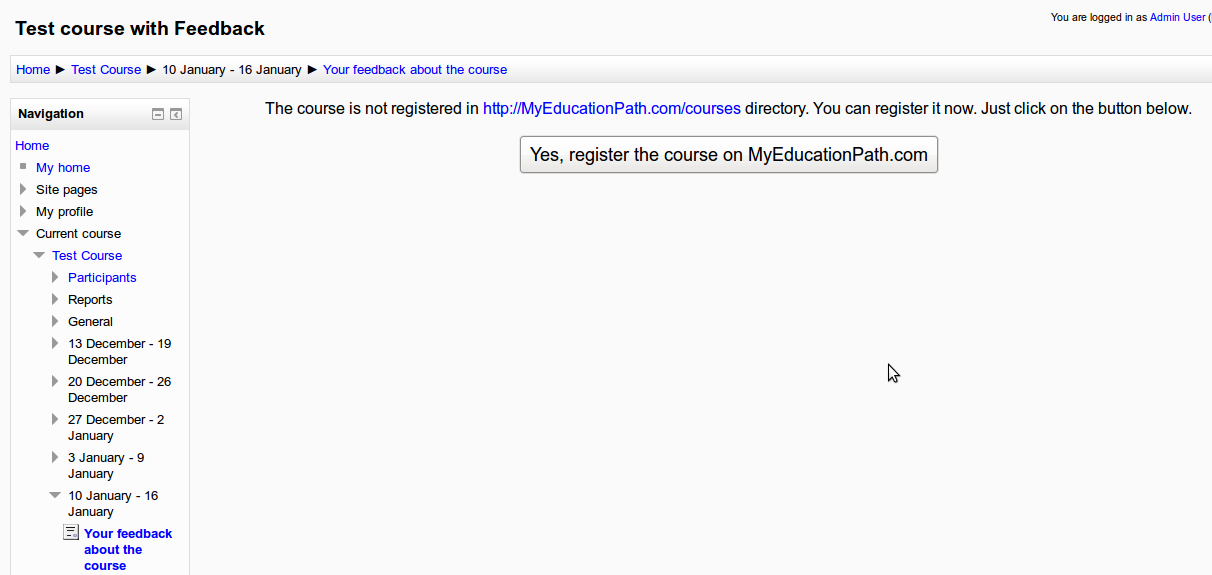Open the MyEducationPath.com/courses link
Viewport: 1212px width, 575px height.
coord(611,108)
